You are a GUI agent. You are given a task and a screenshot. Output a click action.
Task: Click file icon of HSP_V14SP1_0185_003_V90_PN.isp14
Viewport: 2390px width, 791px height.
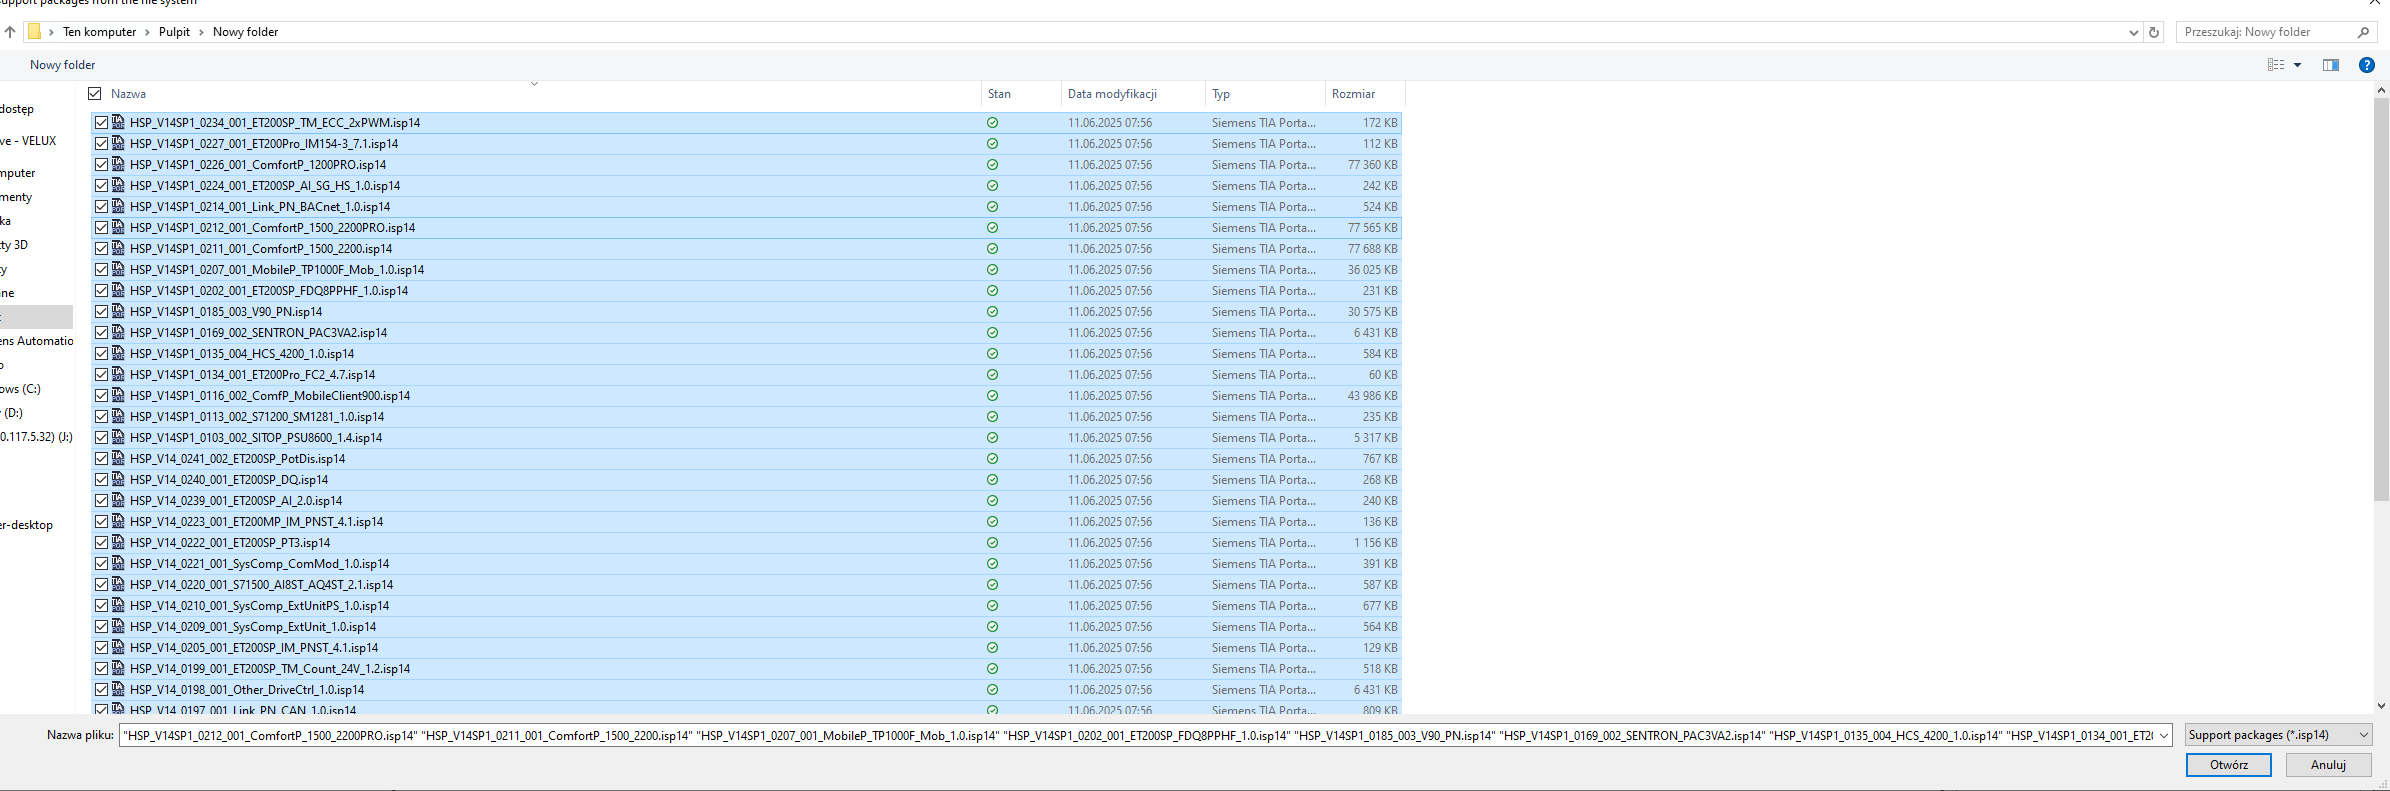click(x=118, y=312)
